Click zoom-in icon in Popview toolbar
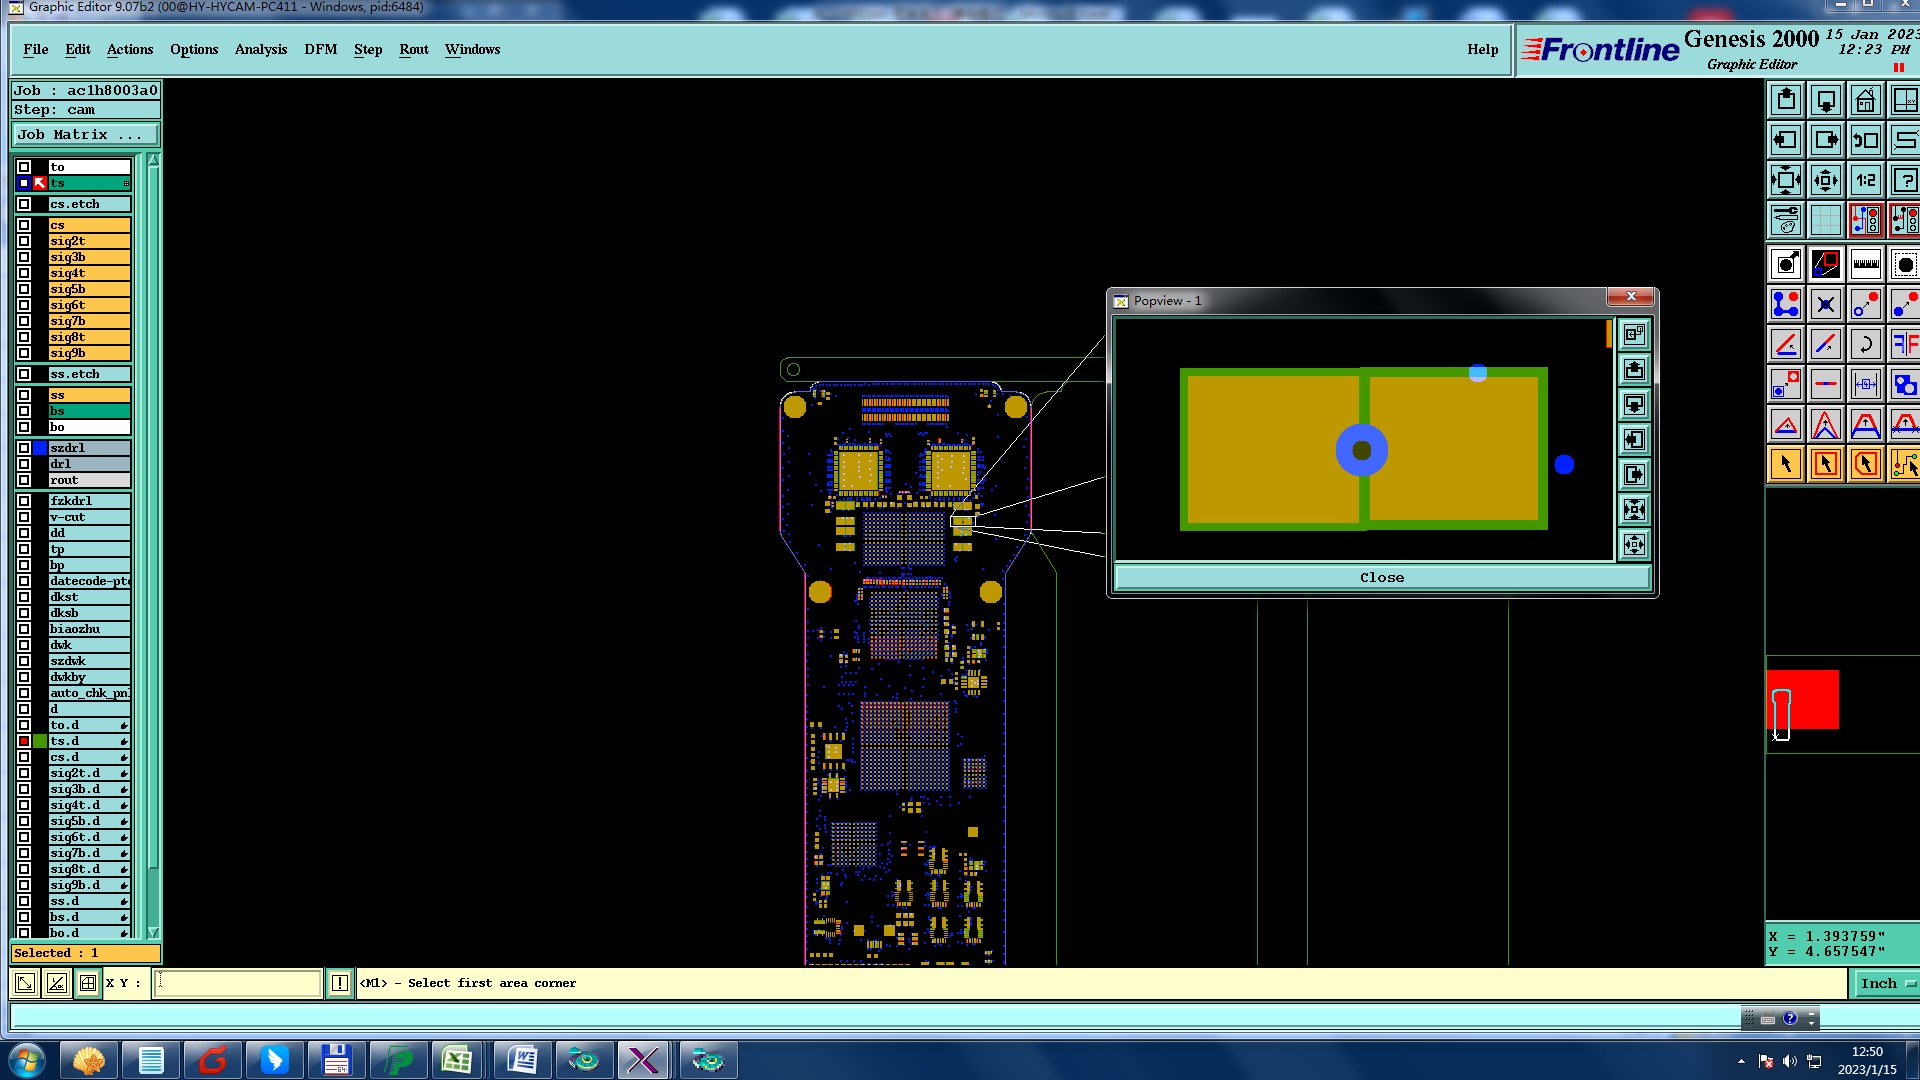This screenshot has height=1080, width=1920. point(1634,510)
